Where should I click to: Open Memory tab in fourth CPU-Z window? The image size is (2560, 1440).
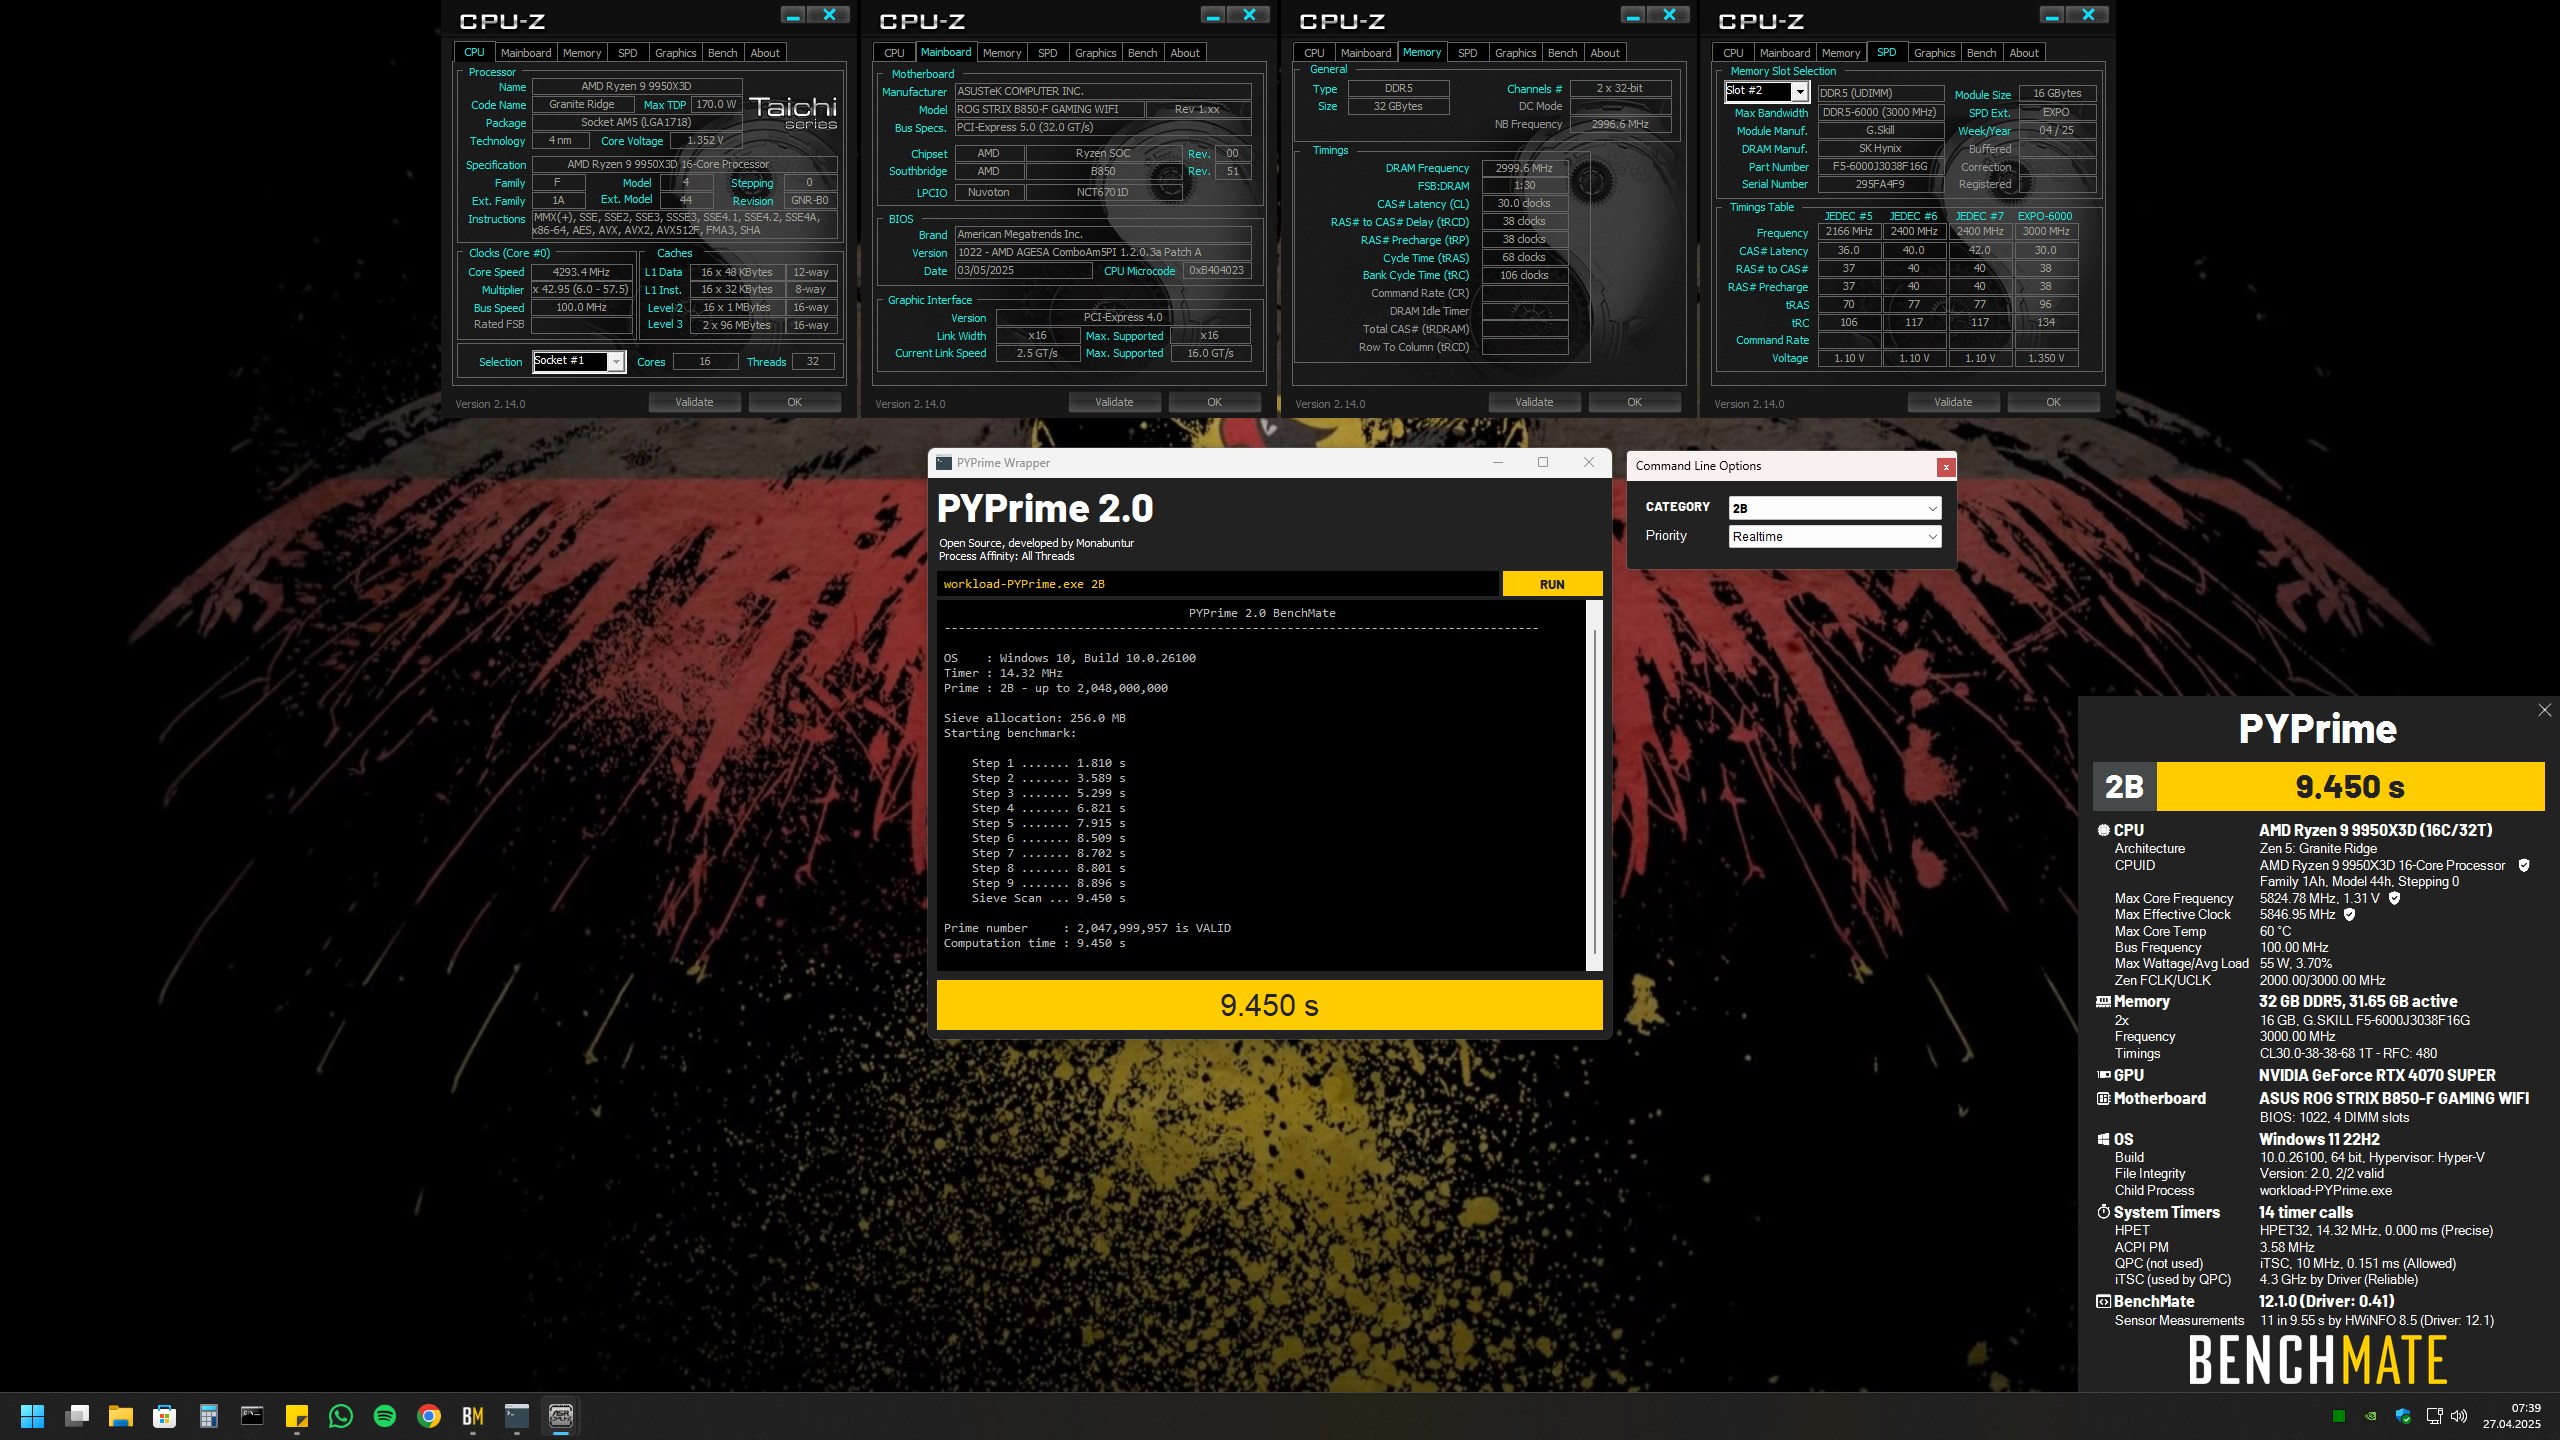(1841, 53)
